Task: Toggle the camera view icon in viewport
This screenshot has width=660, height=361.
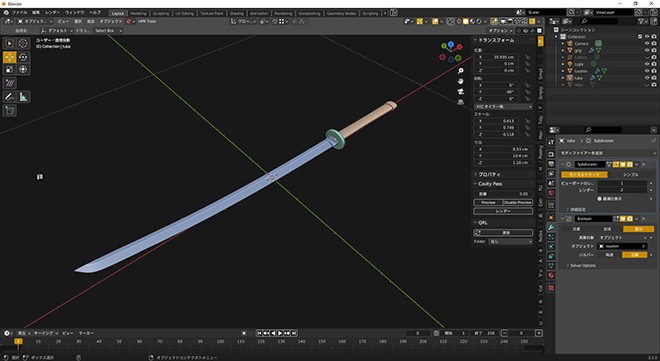Action: pyautogui.click(x=460, y=91)
